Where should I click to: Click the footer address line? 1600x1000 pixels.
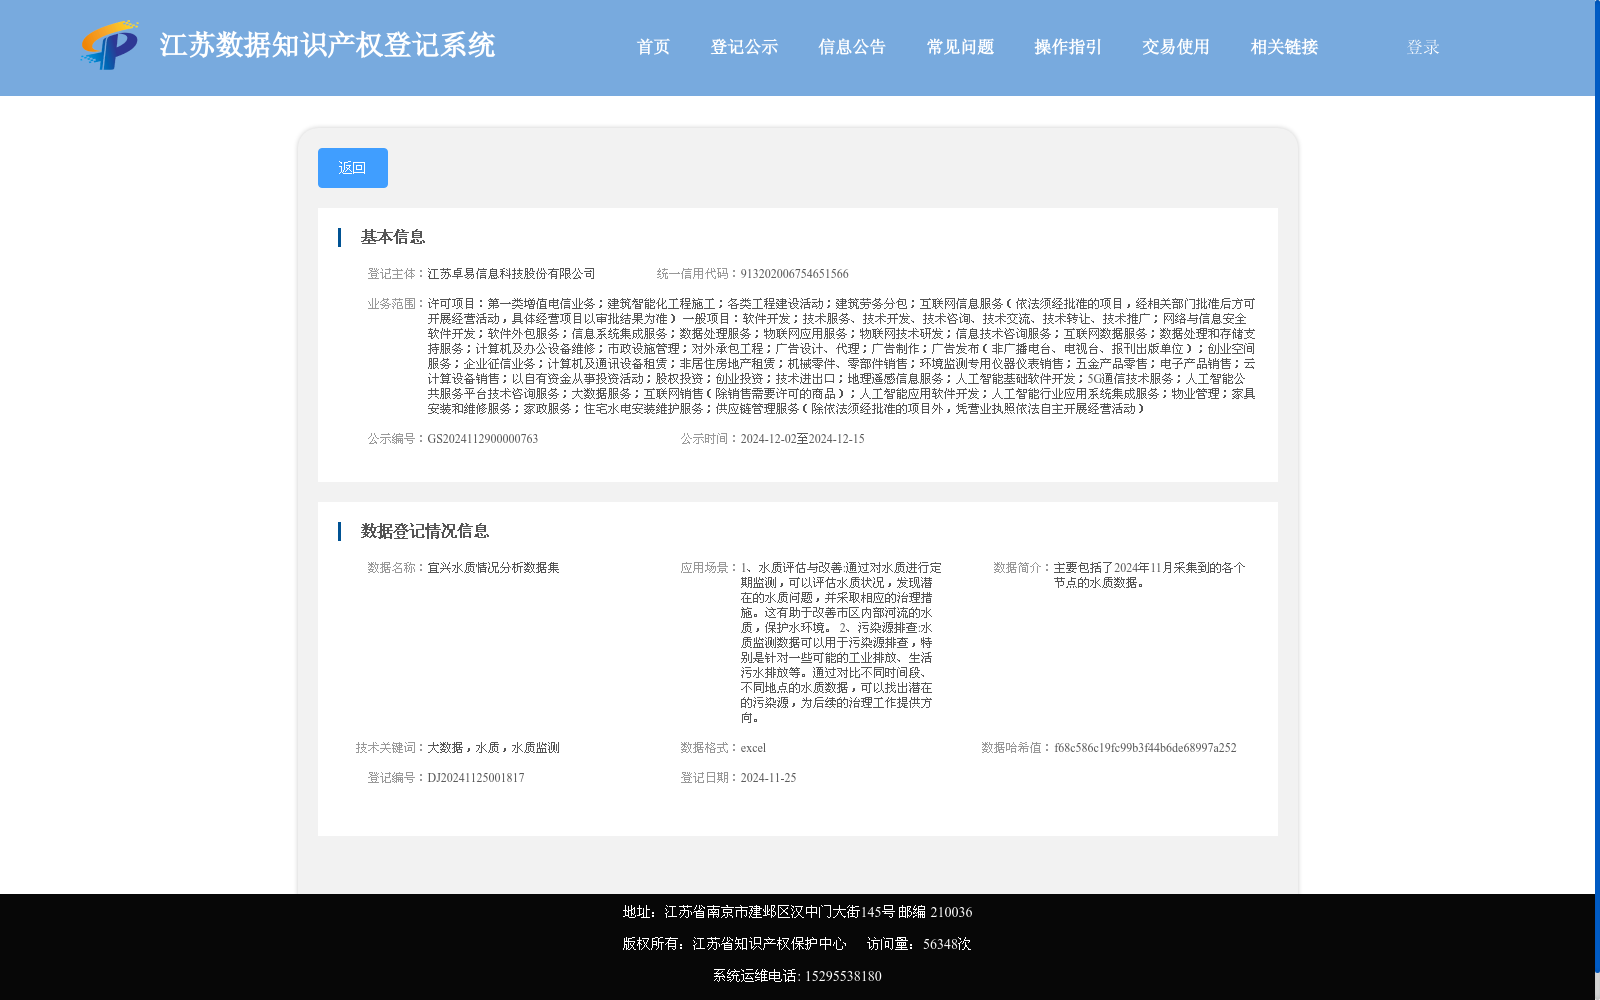pos(797,912)
